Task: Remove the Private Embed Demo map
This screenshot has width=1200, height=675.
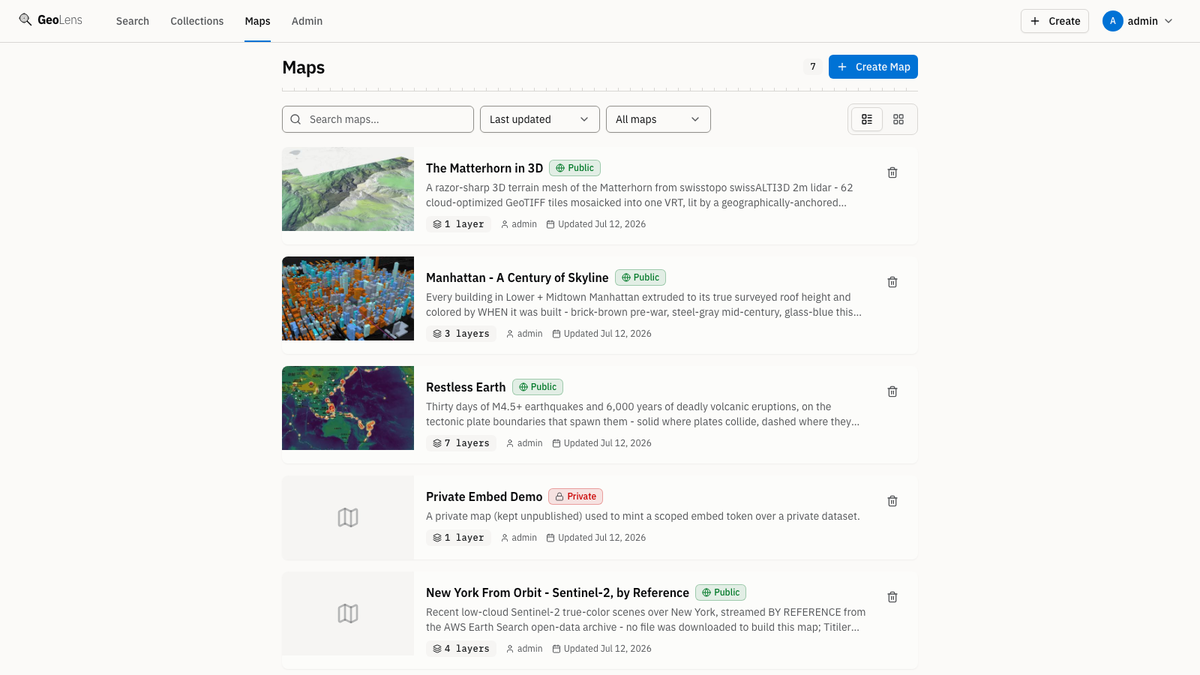Action: [892, 501]
